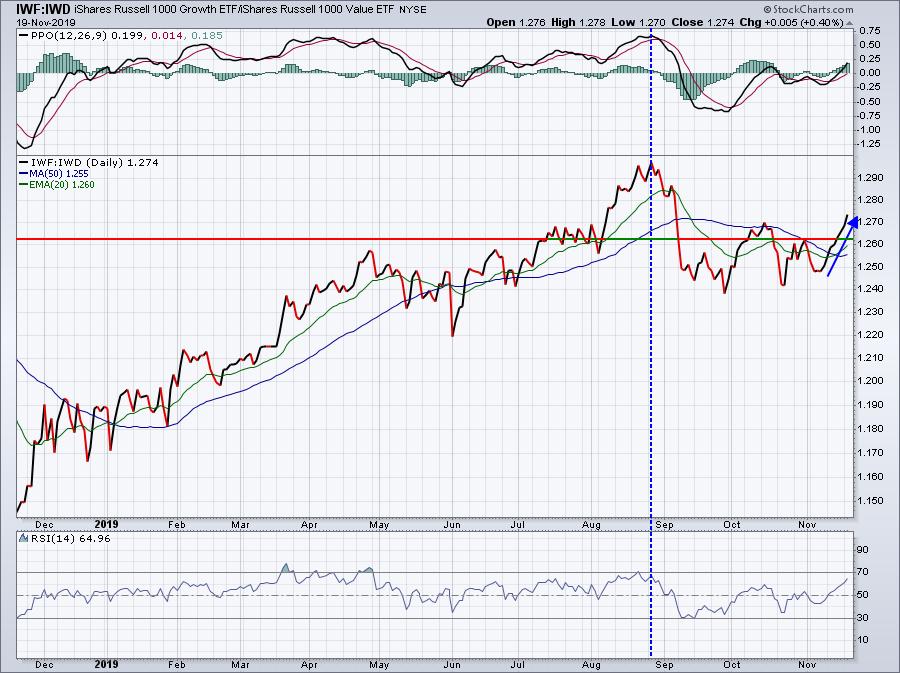The height and width of the screenshot is (673, 900).
Task: Click the Nov label under the price panel
Action: point(807,525)
